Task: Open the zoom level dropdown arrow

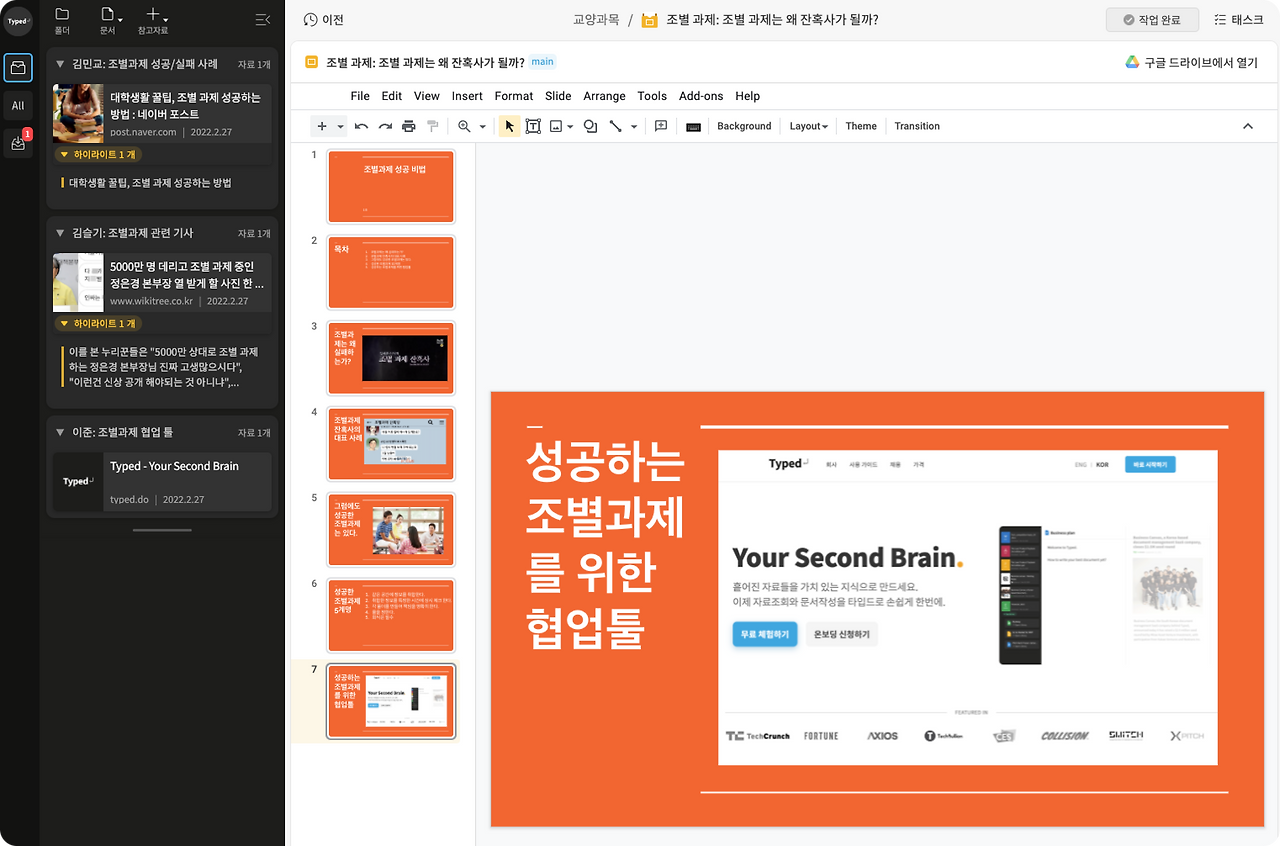Action: 482,126
